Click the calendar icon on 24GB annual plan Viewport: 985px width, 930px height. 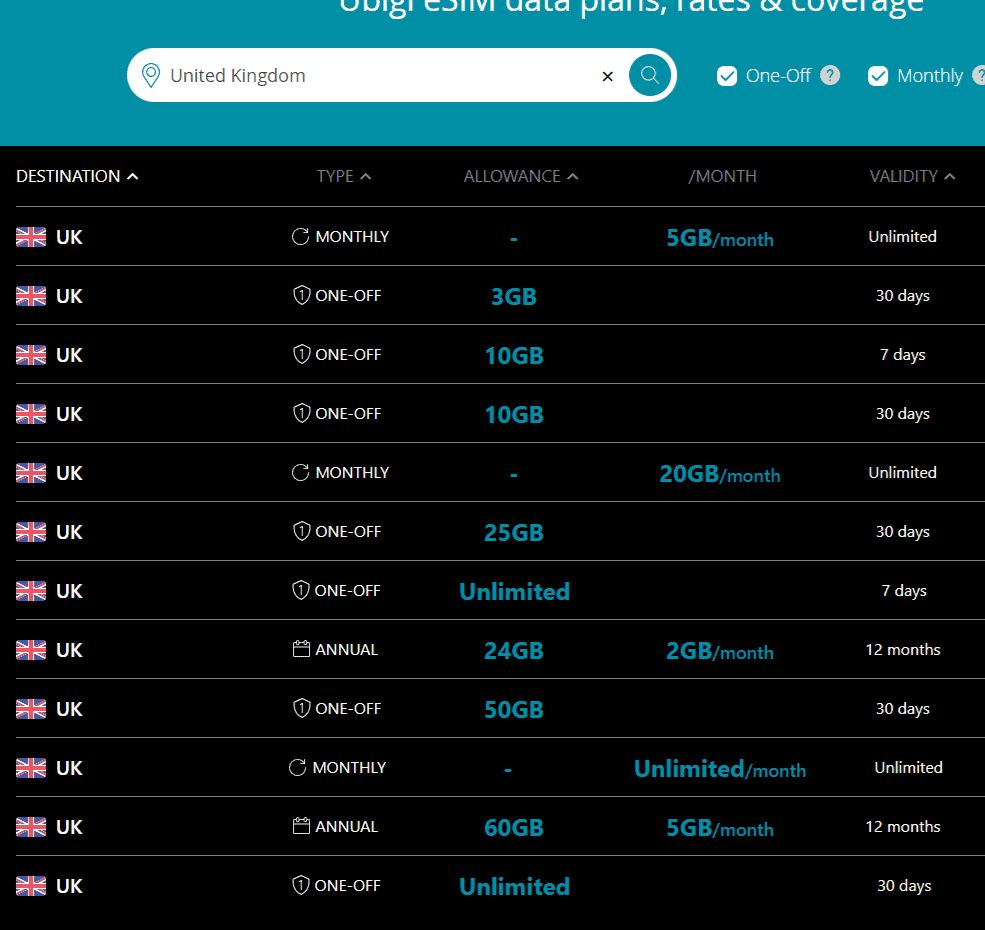pyautogui.click(x=301, y=650)
